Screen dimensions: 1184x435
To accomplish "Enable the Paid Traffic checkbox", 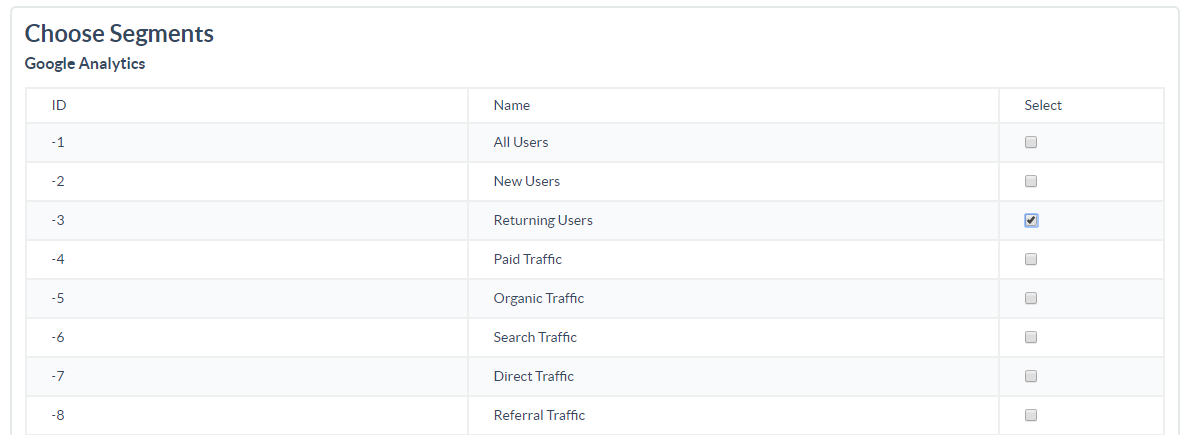I will coord(1031,259).
